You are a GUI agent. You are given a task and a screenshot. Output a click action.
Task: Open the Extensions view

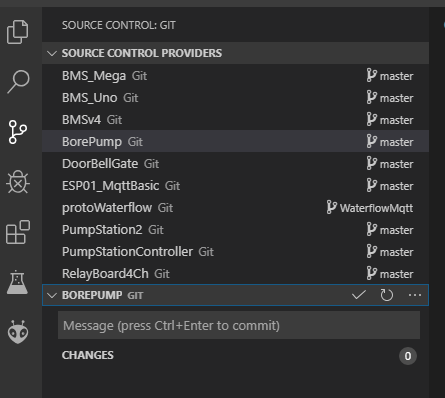tap(18, 232)
